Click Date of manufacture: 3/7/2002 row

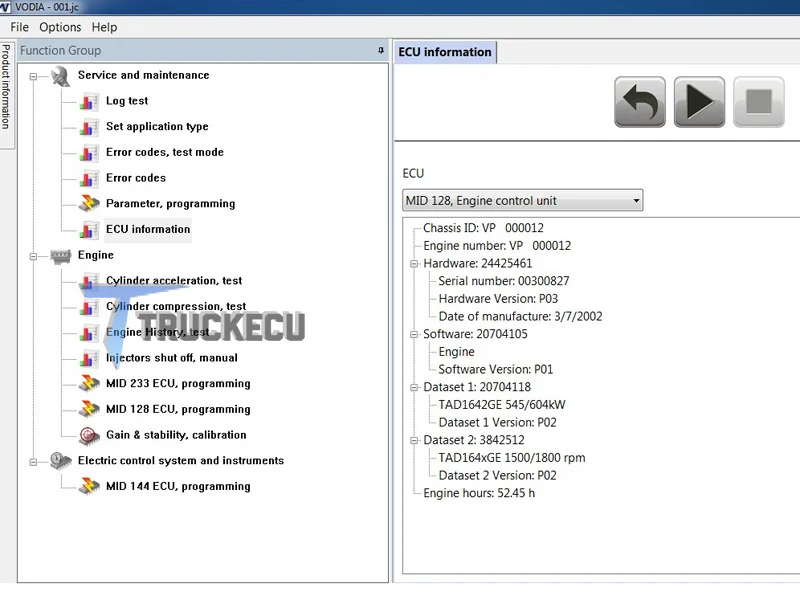(x=520, y=316)
